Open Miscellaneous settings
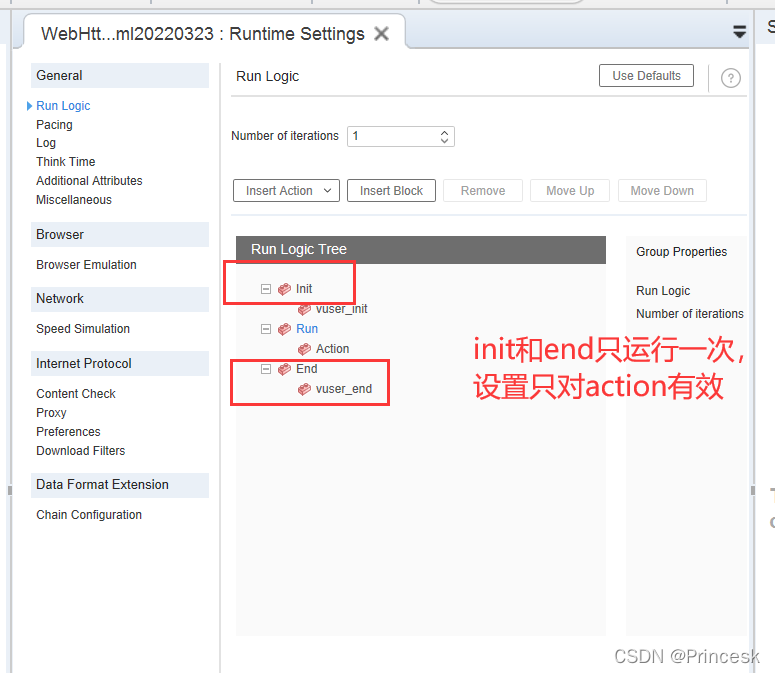Image resolution: width=775 pixels, height=673 pixels. click(74, 200)
